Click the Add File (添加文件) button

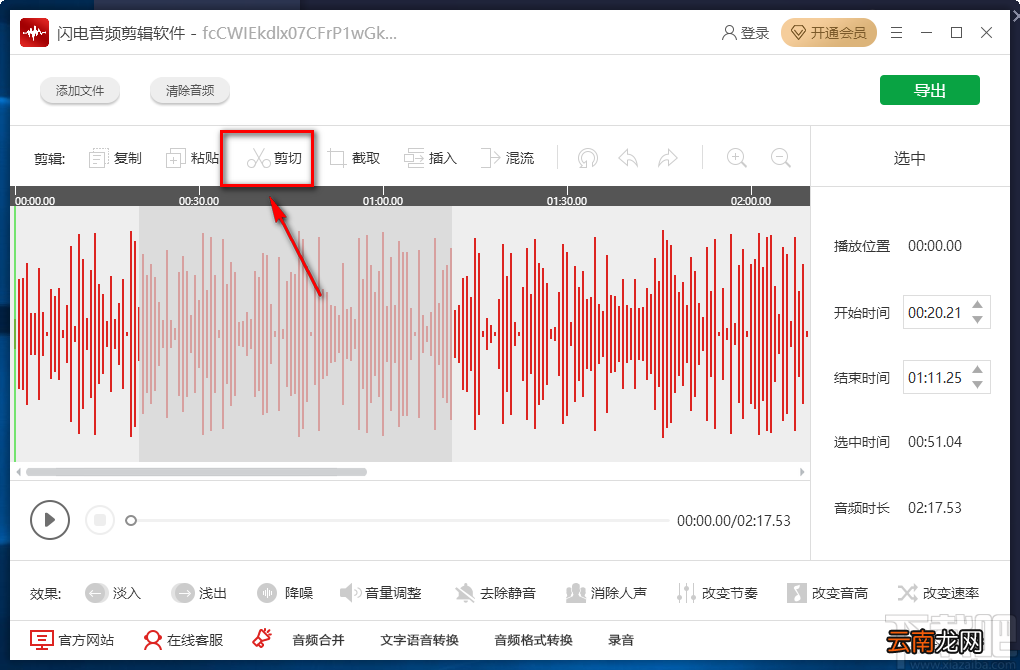click(x=79, y=90)
